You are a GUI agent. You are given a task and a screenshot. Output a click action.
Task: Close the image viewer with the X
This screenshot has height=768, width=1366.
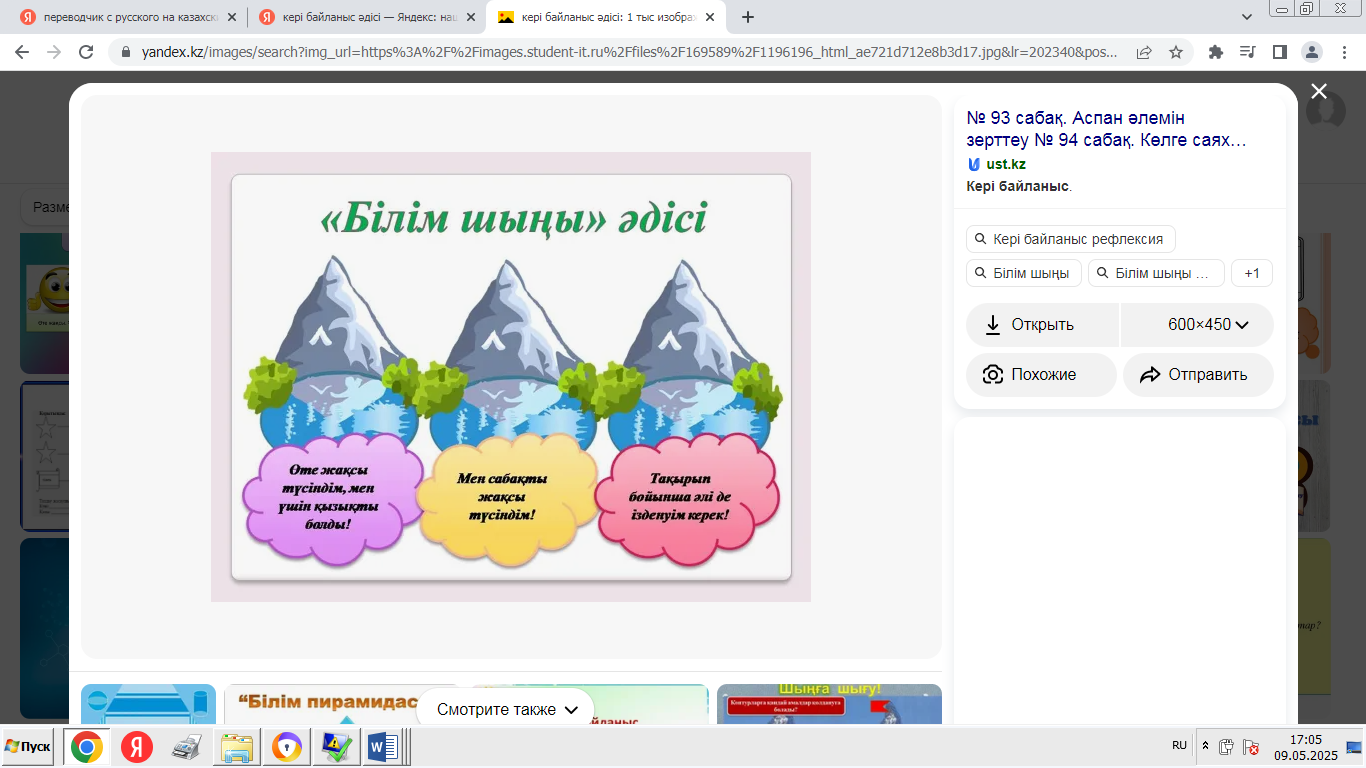1319,92
